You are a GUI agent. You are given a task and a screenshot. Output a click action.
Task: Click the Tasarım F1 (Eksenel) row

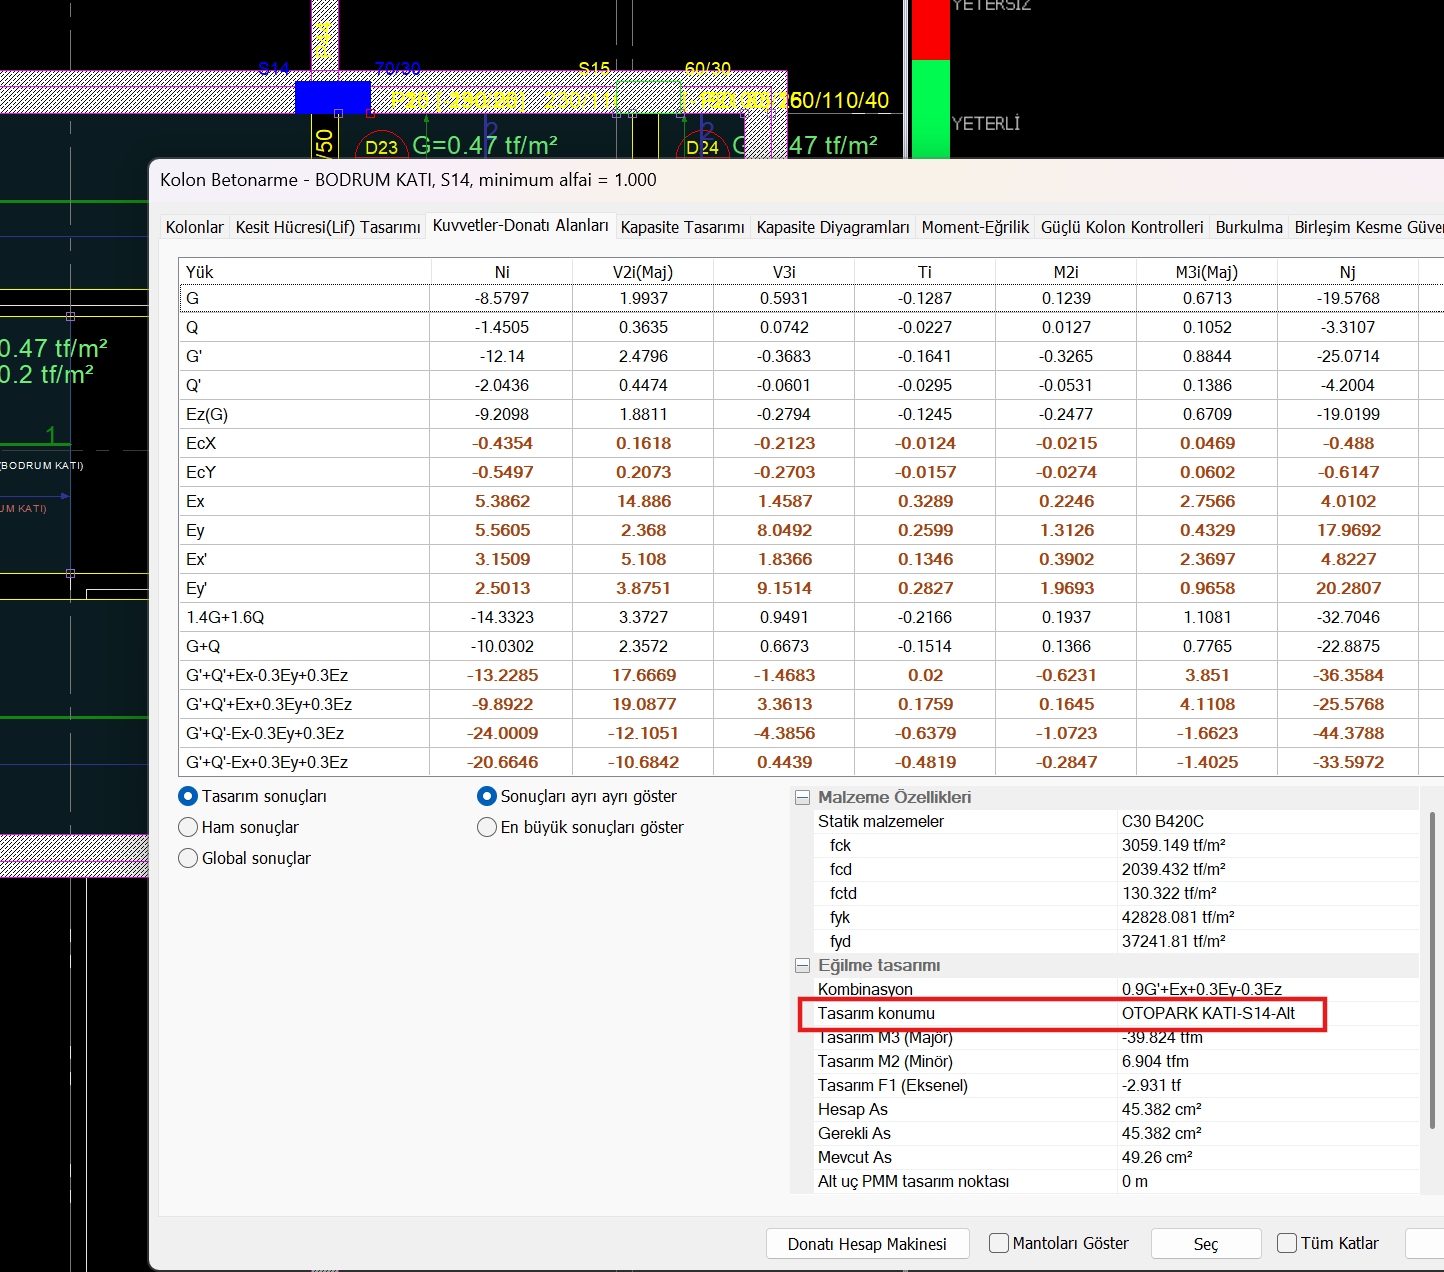[1118, 1085]
